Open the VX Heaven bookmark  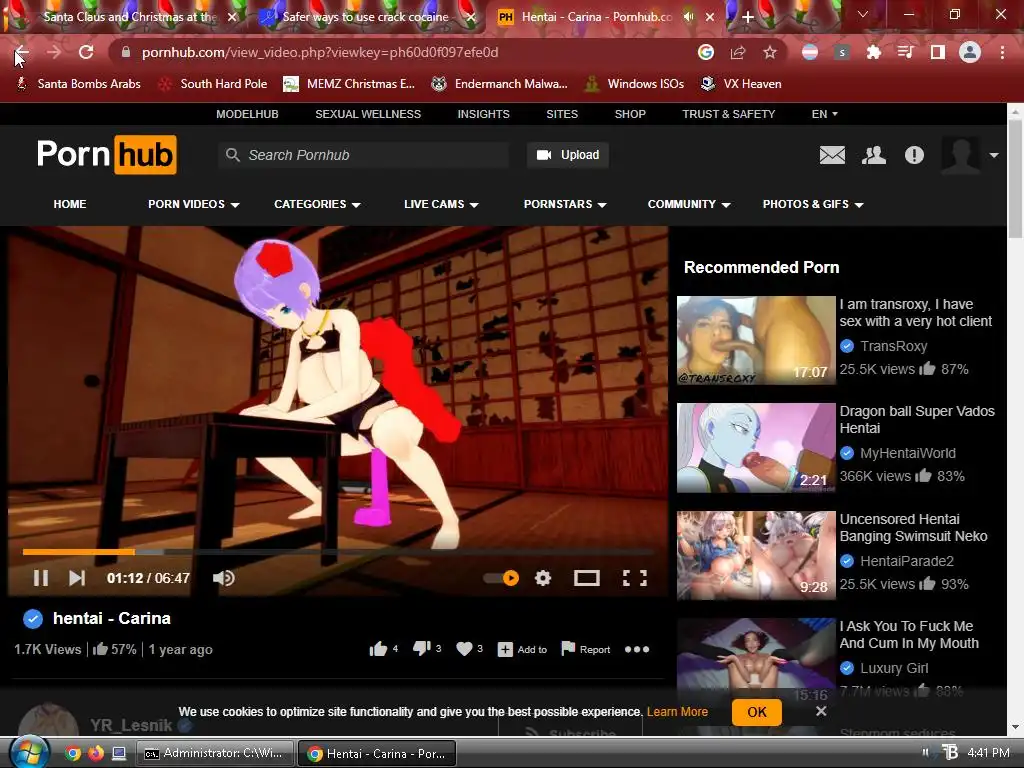tap(741, 84)
